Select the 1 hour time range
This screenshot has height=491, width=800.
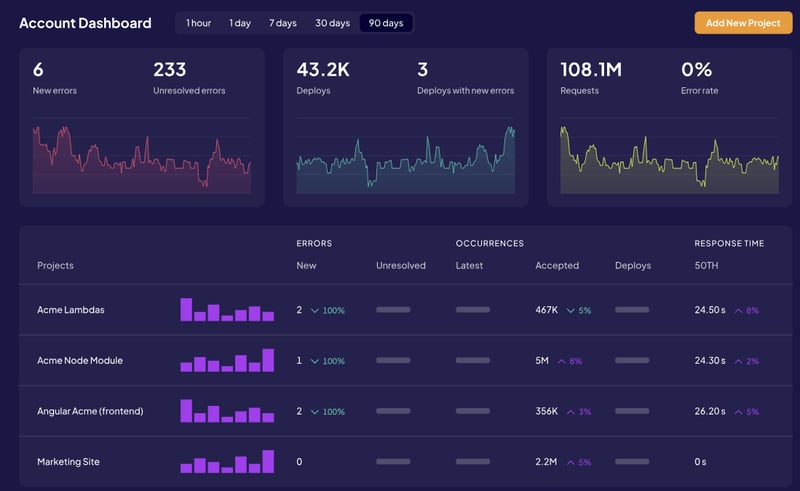(x=198, y=23)
